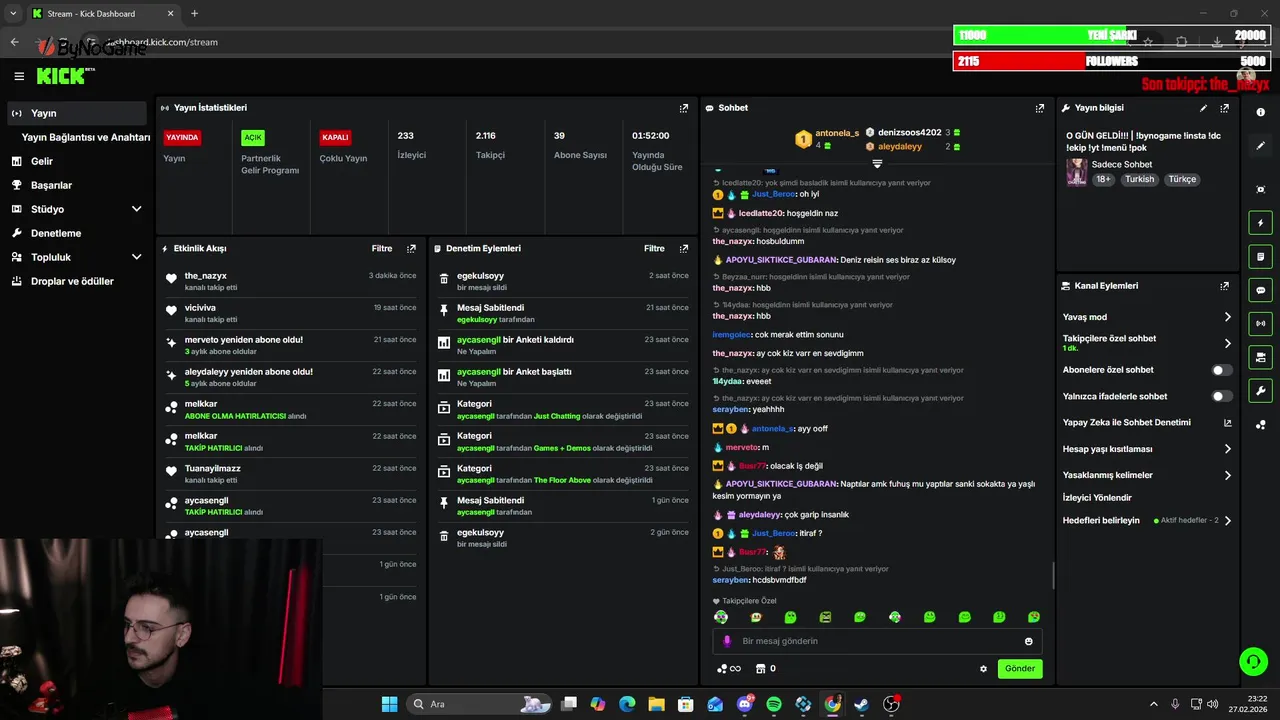This screenshot has width=1280, height=720.
Task: Expand the Topluluk sidebar section
Action: (136, 257)
